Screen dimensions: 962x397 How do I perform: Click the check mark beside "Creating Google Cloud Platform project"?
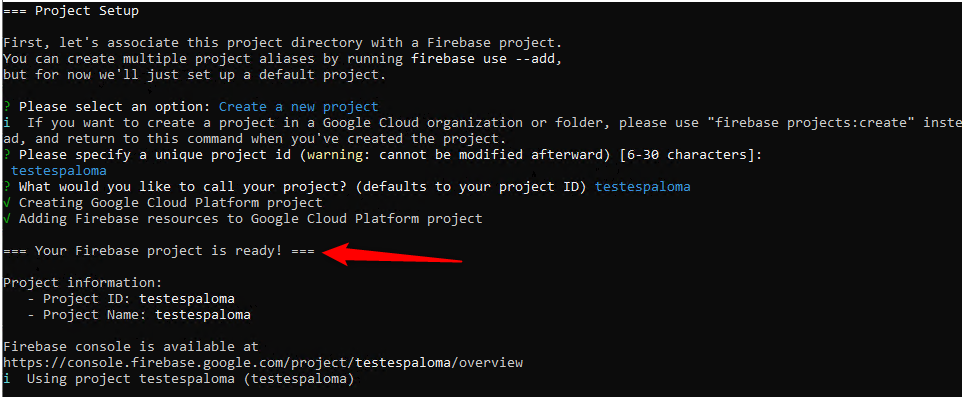7,202
